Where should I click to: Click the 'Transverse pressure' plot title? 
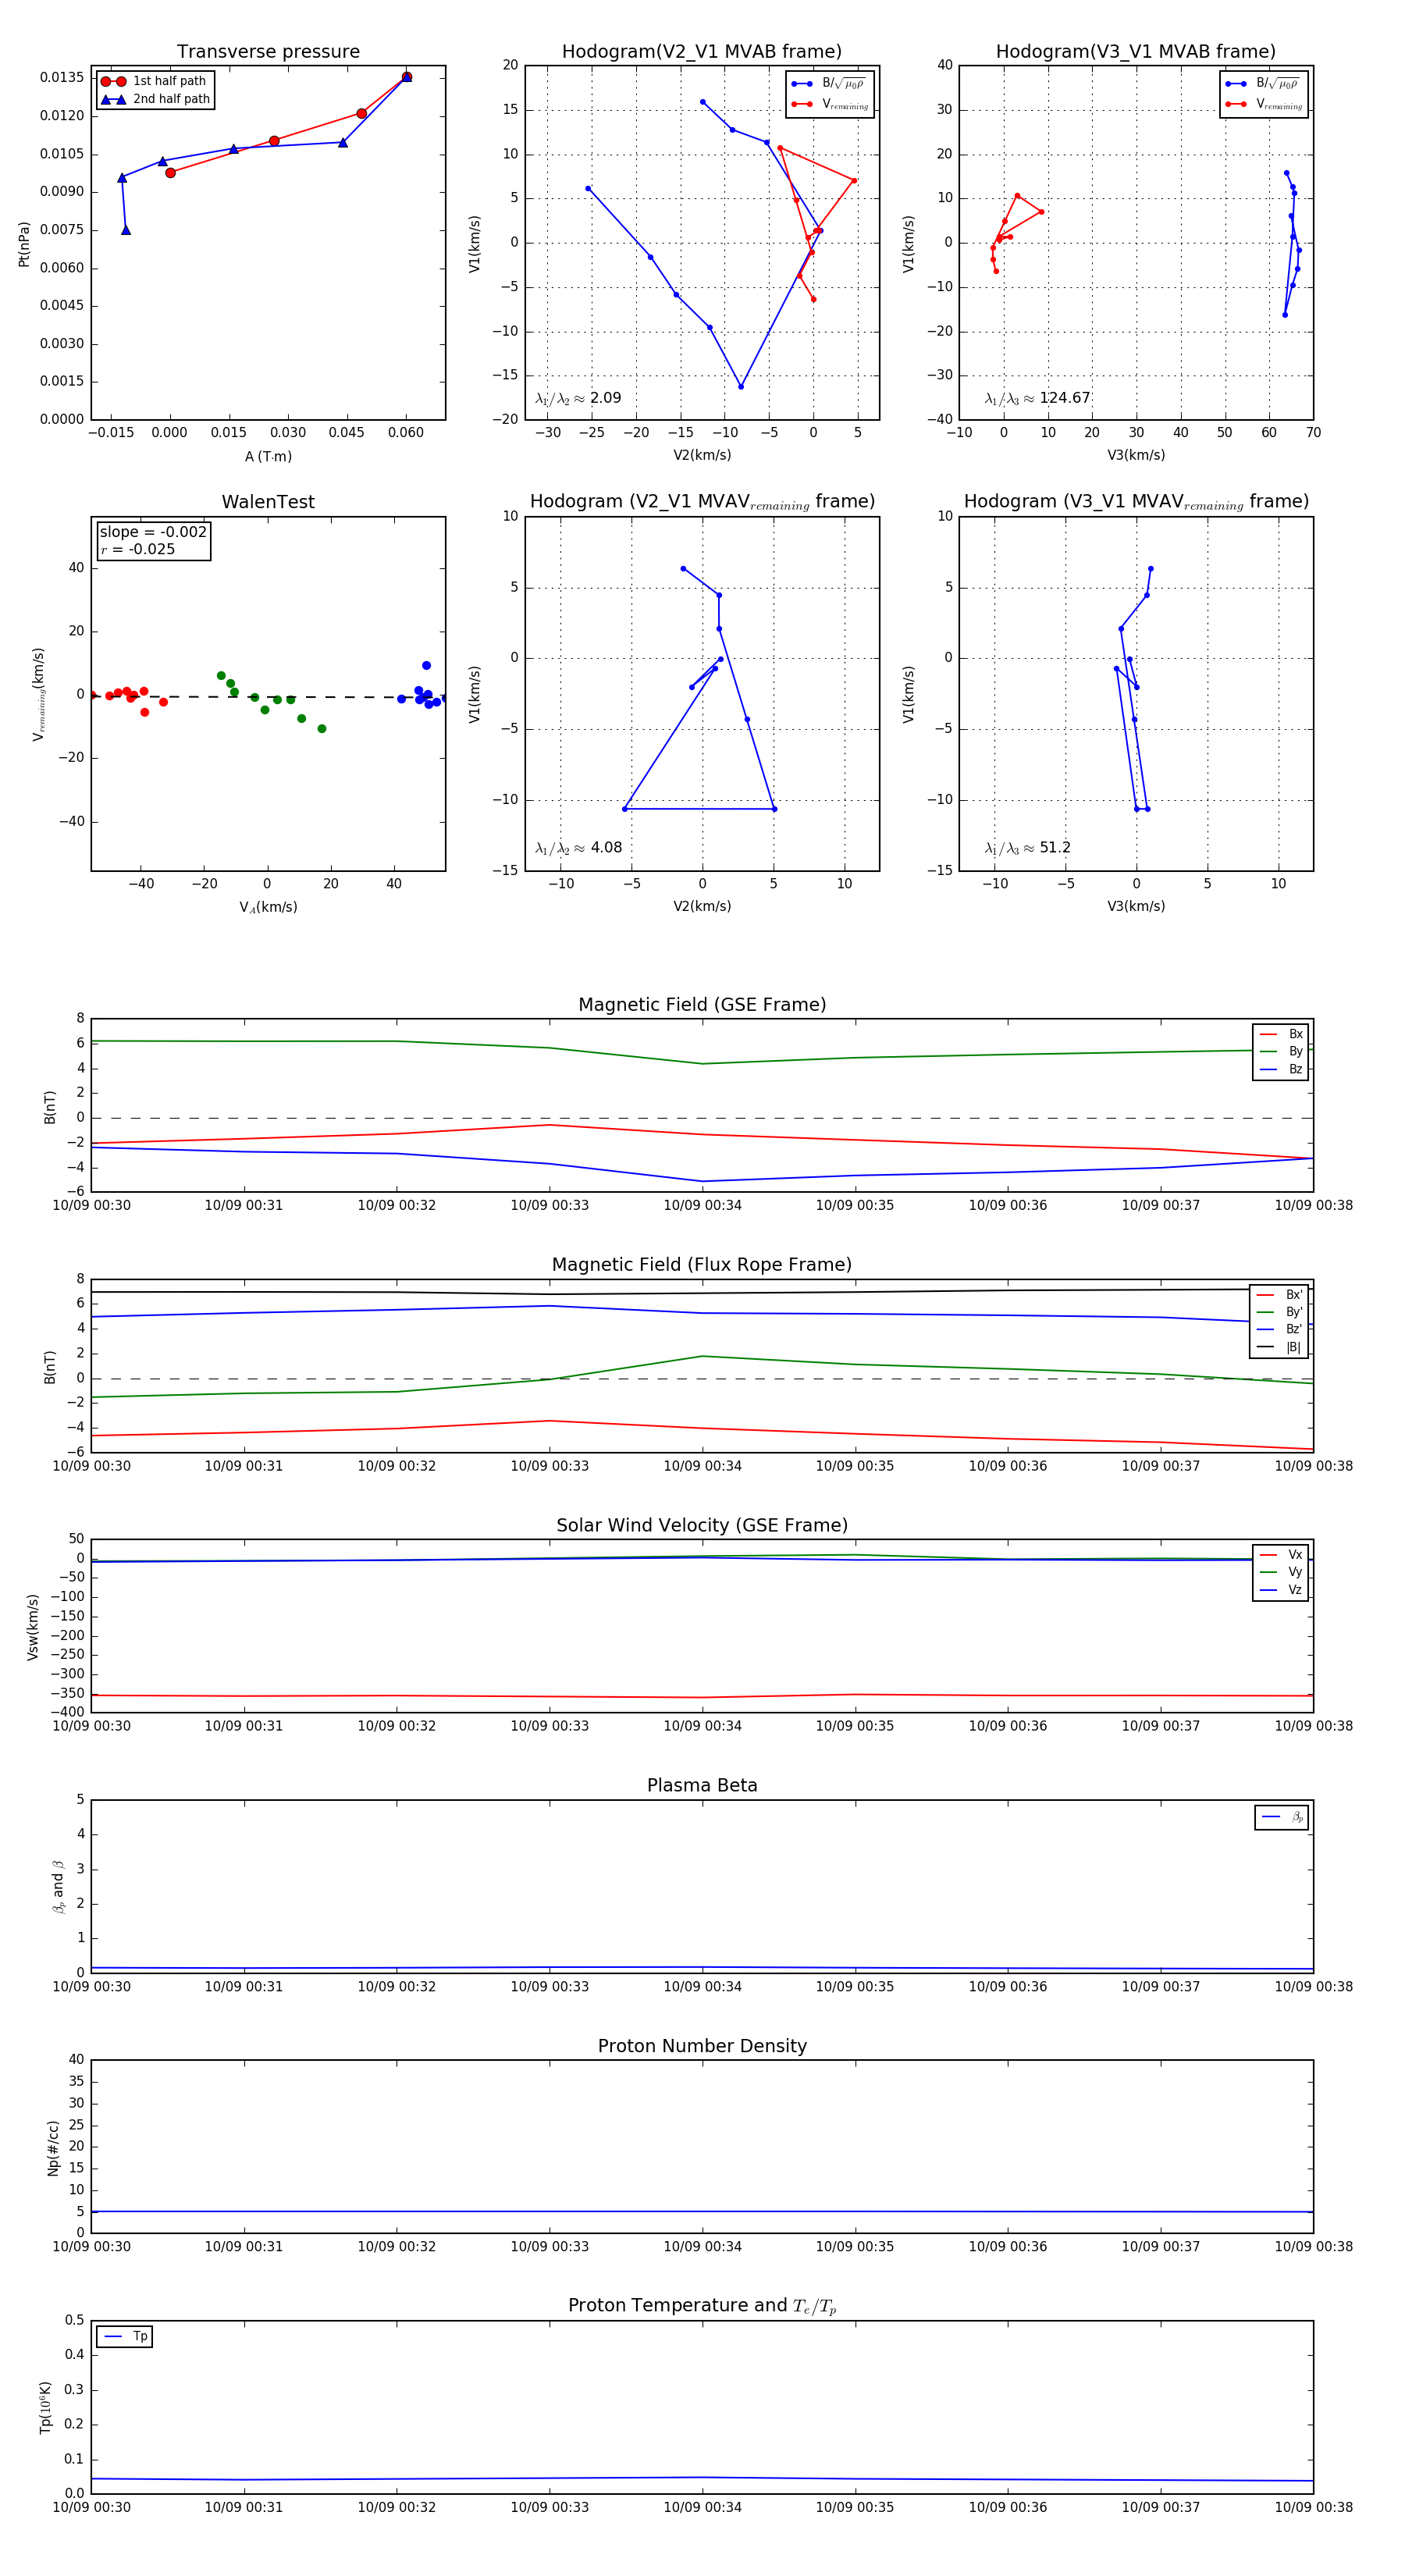[x=268, y=52]
